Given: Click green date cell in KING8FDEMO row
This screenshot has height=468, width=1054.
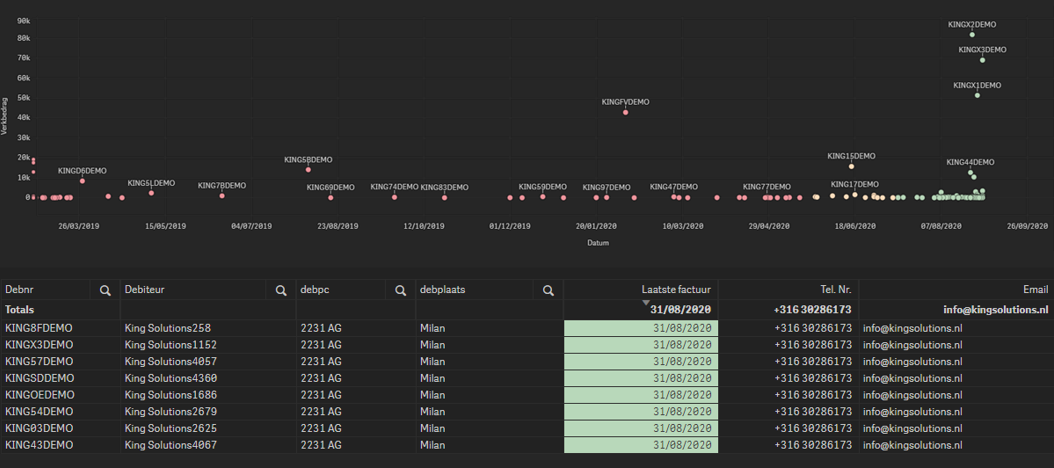Looking at the screenshot, I should pyautogui.click(x=641, y=328).
